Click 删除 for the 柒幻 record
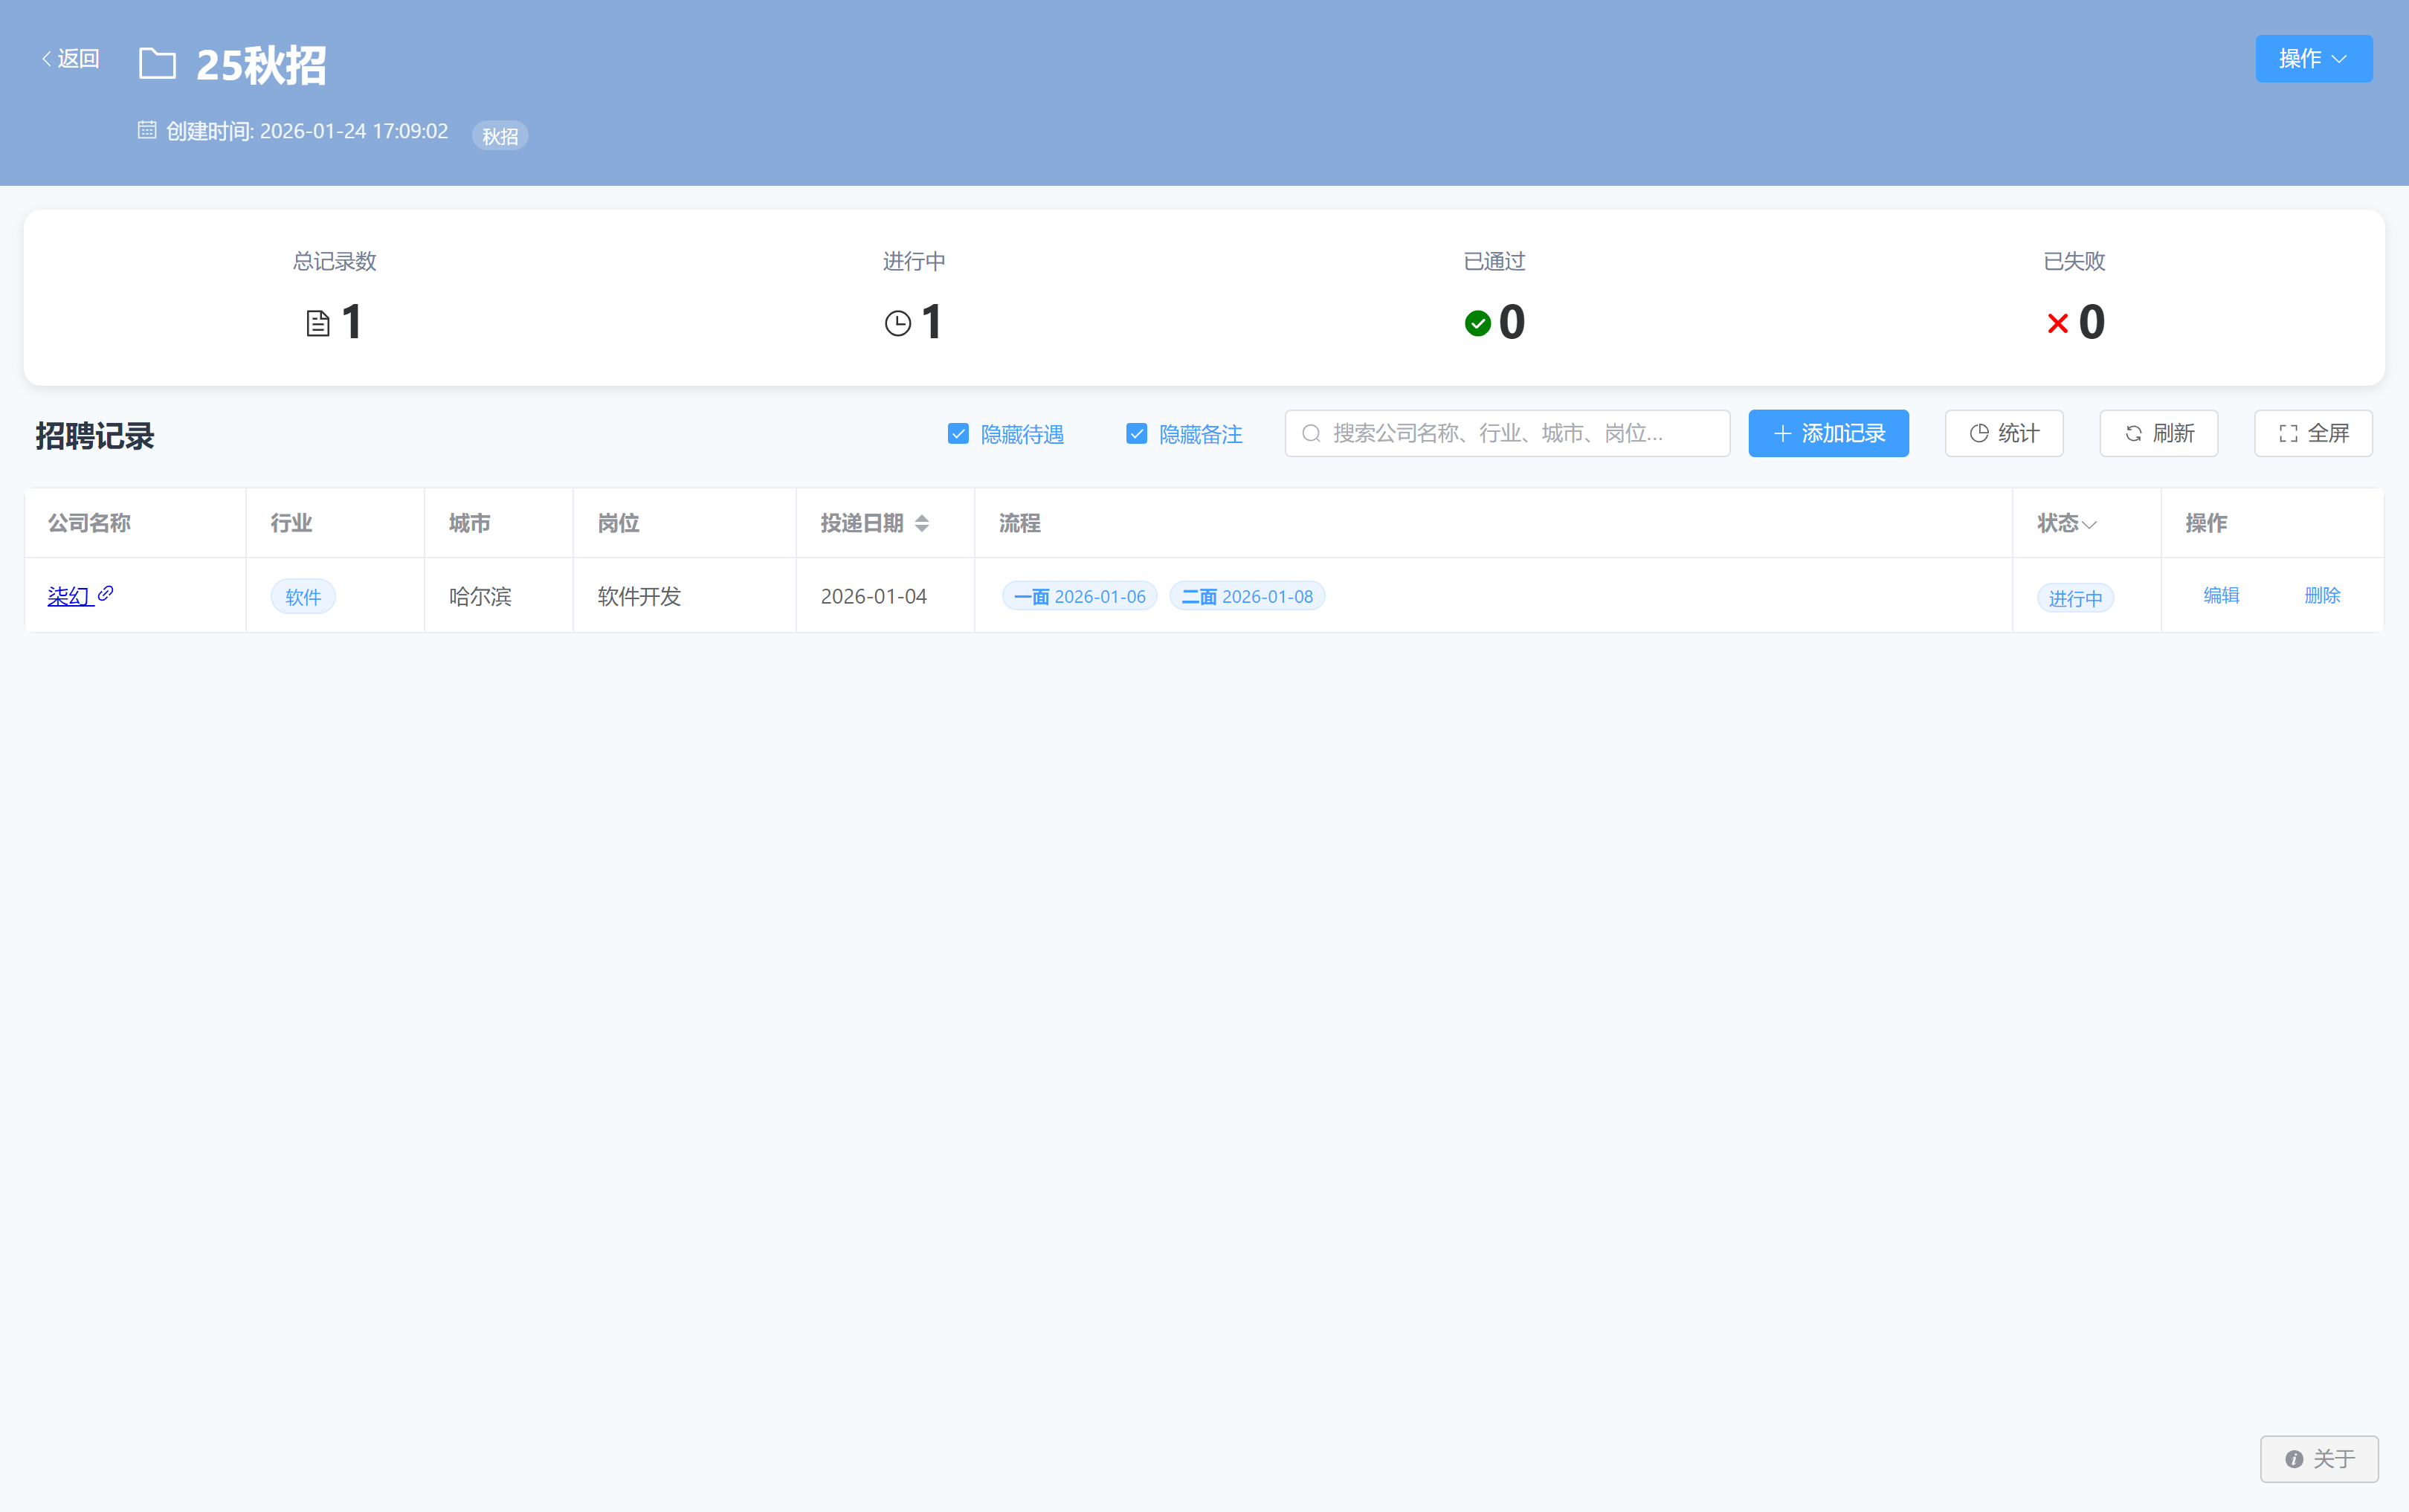Viewport: 2409px width, 1512px height. click(2322, 595)
